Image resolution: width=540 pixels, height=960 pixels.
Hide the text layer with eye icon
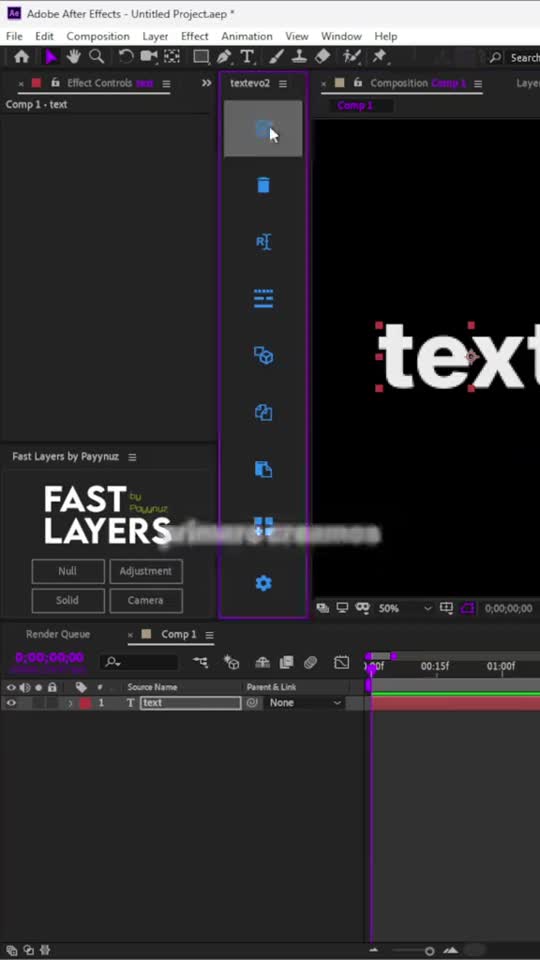coord(11,703)
